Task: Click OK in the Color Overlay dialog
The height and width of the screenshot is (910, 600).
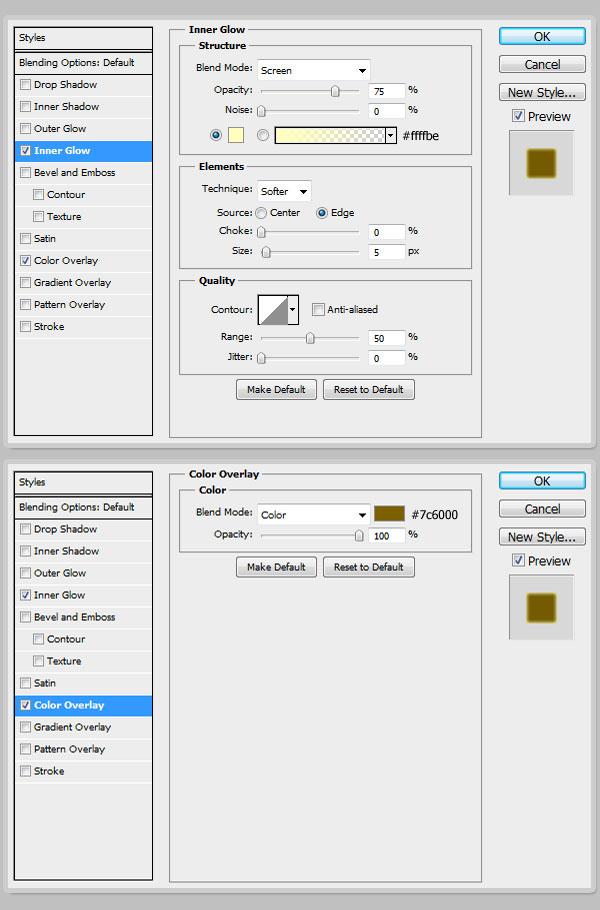Action: point(542,481)
